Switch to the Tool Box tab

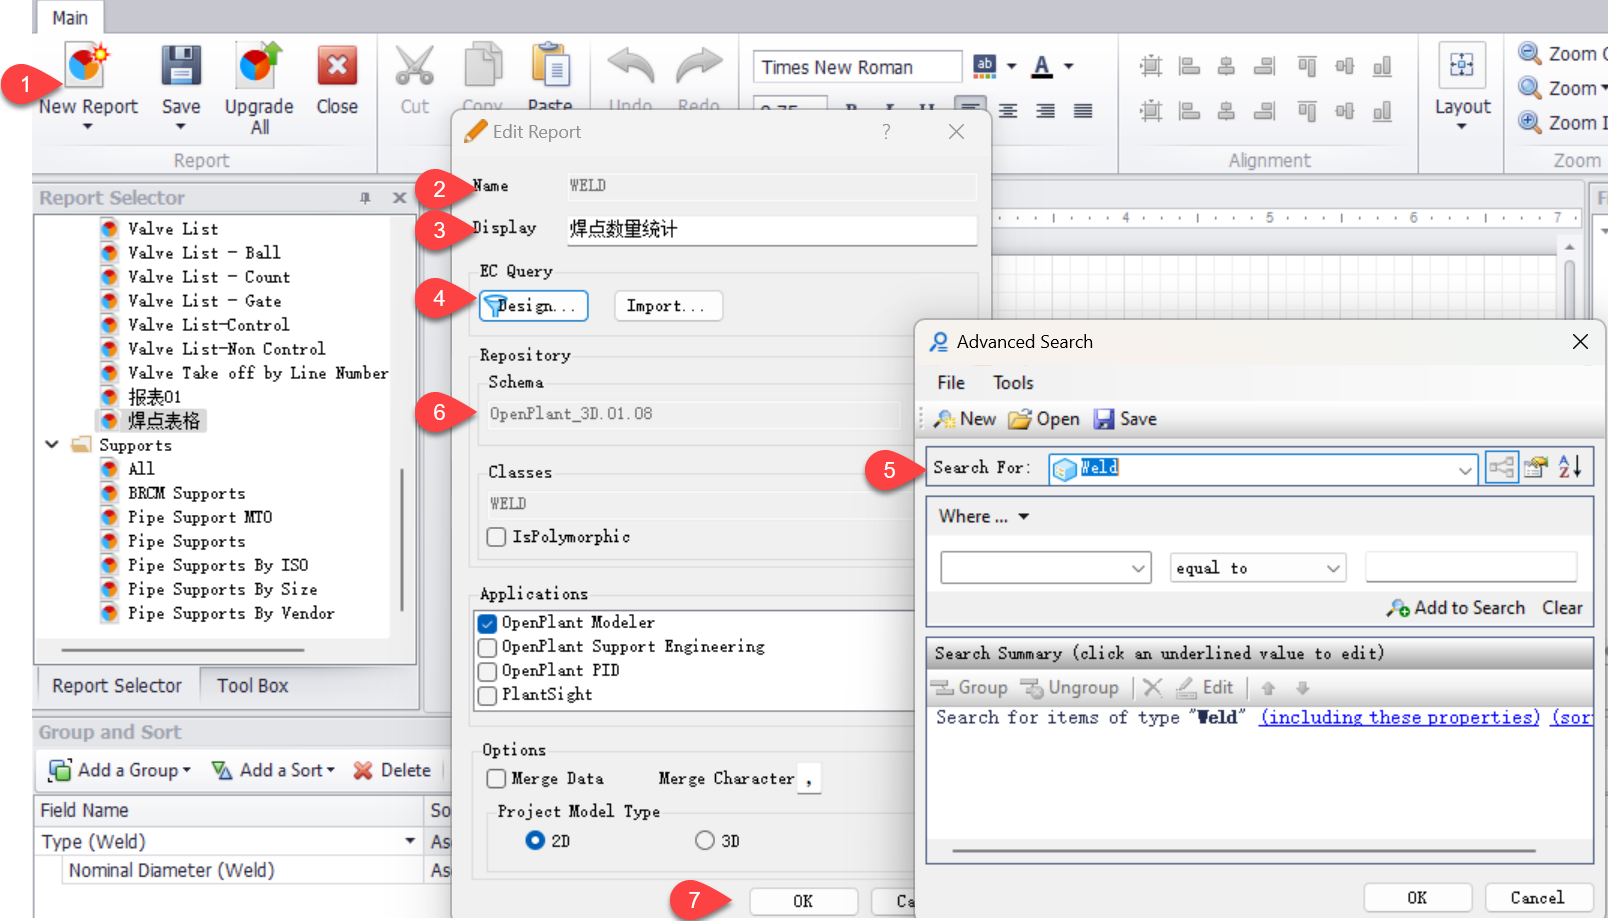[x=251, y=685]
